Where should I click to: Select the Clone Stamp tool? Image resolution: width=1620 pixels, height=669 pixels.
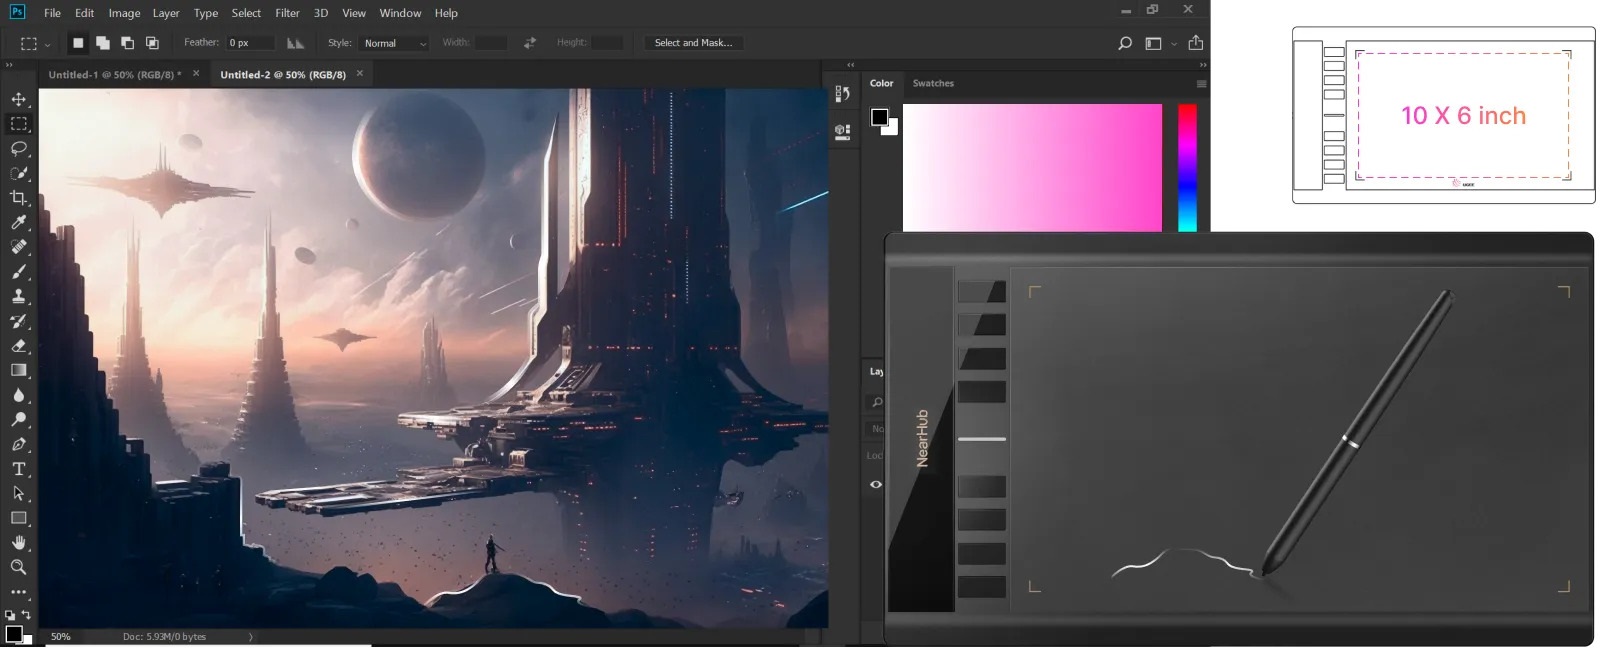18,296
